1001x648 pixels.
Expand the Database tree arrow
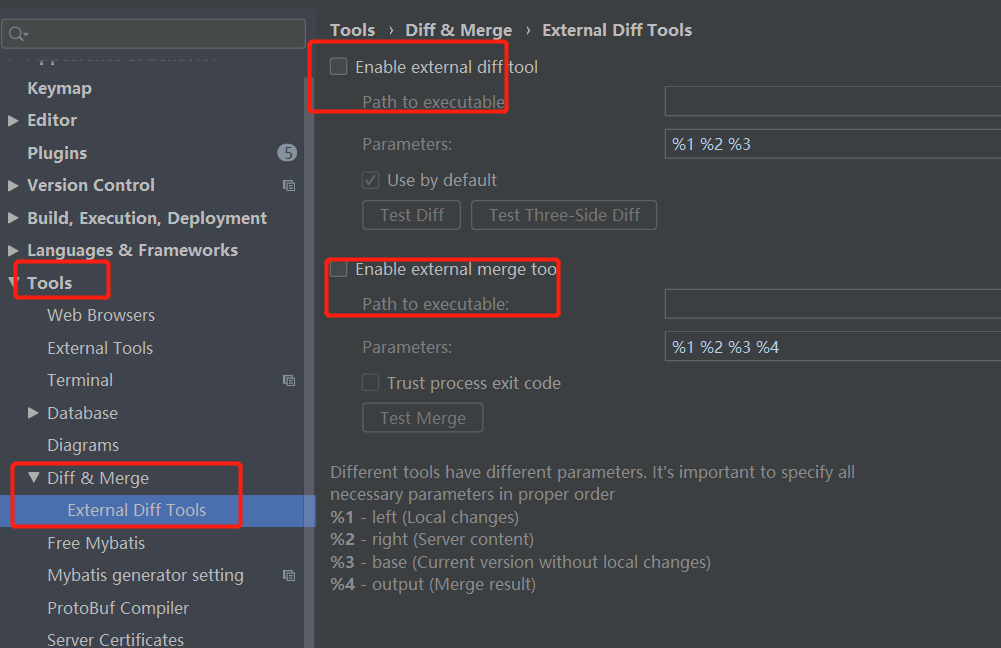pos(33,412)
